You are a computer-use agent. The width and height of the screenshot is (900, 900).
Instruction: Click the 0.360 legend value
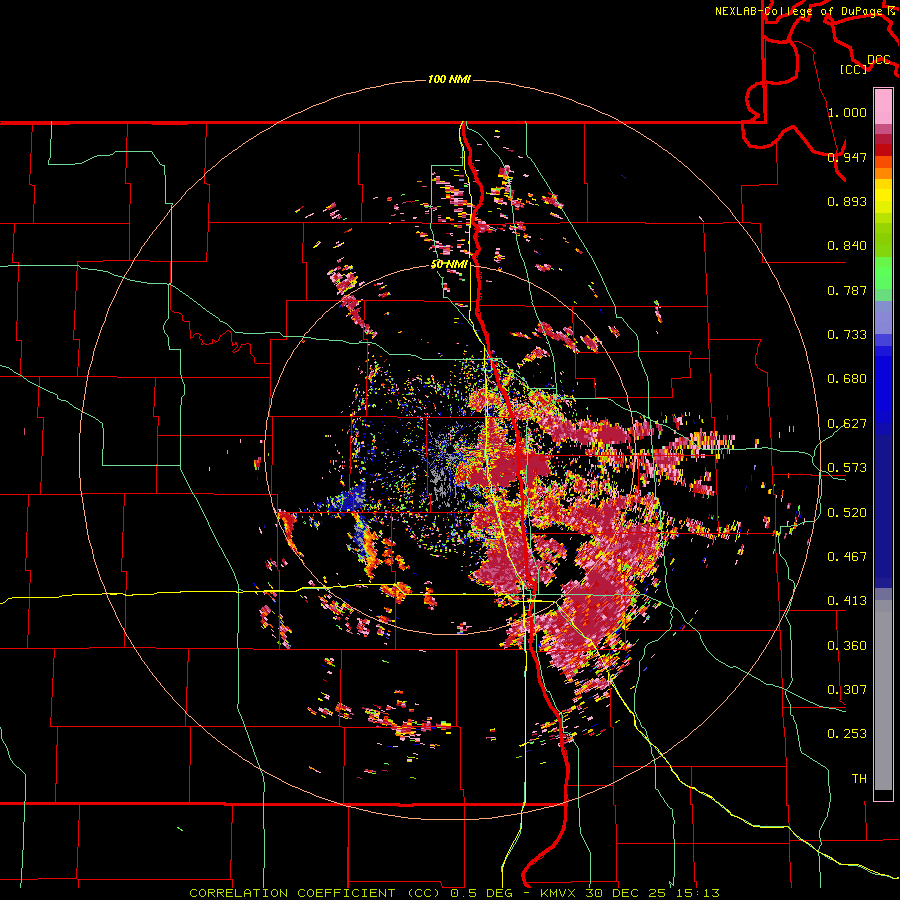pos(847,646)
